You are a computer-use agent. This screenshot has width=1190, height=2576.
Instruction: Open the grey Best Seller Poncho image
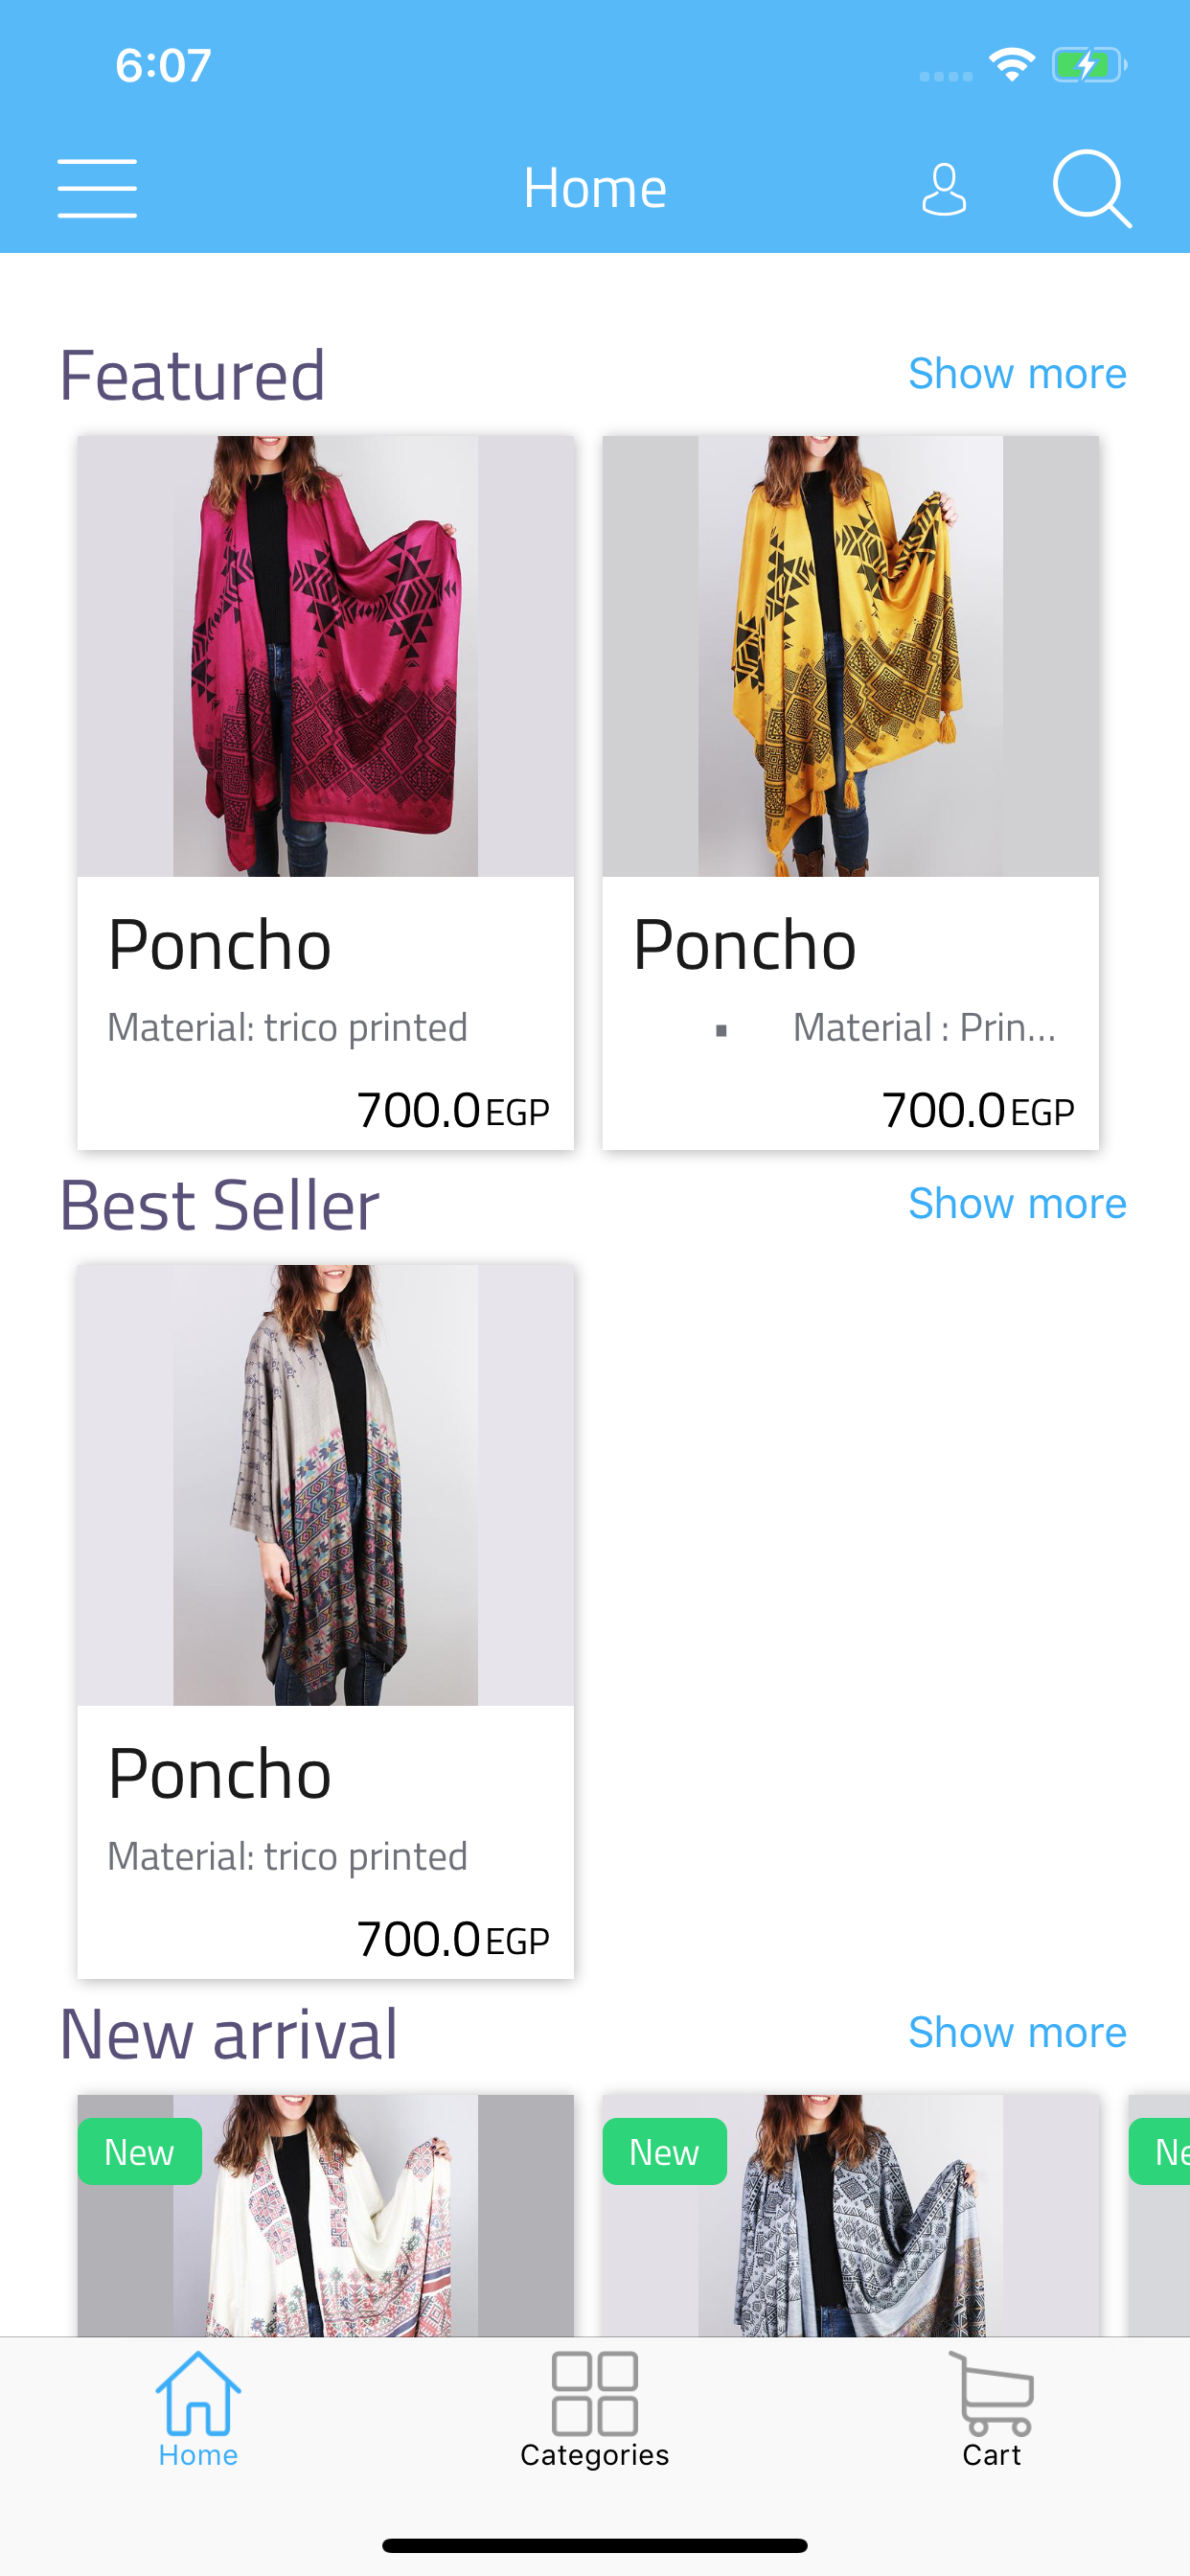tap(326, 1485)
